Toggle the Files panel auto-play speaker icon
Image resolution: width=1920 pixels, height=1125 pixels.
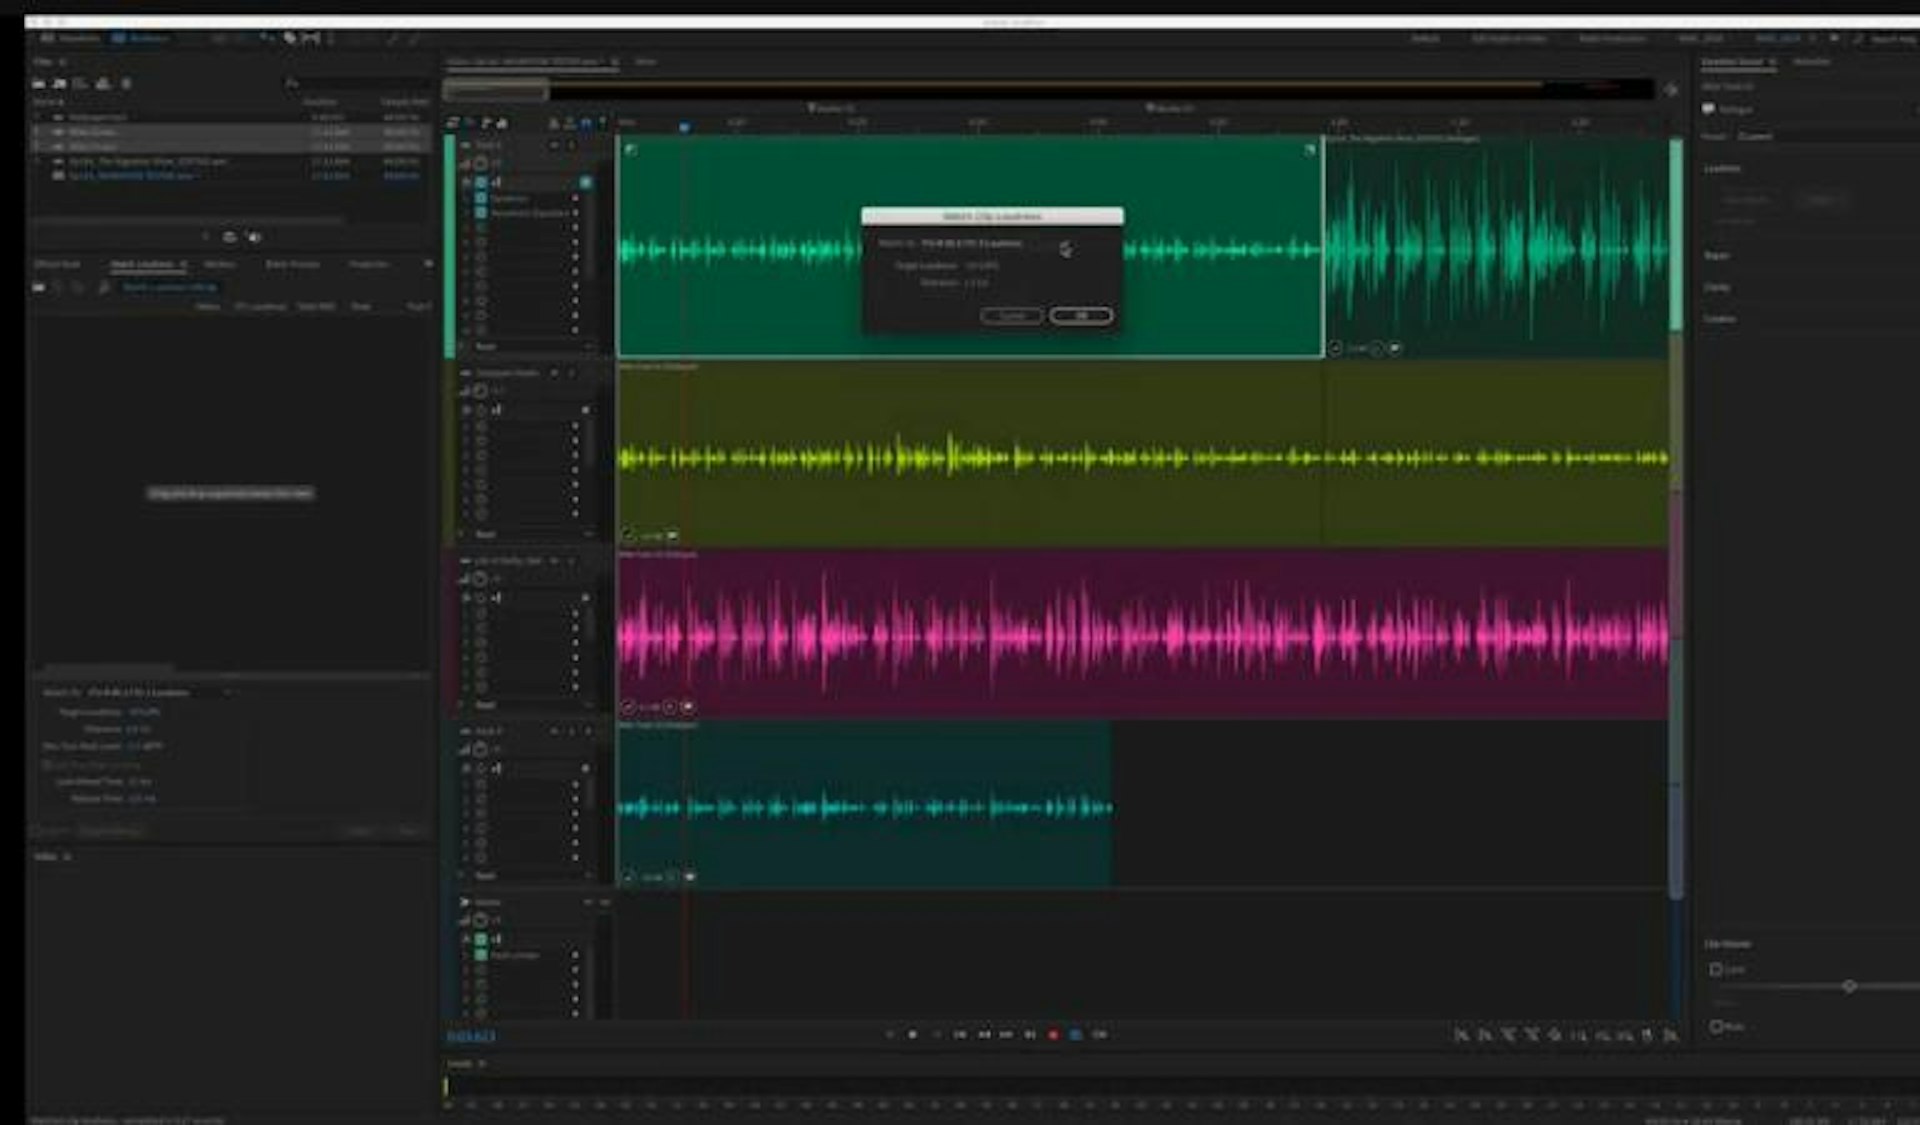click(x=254, y=237)
